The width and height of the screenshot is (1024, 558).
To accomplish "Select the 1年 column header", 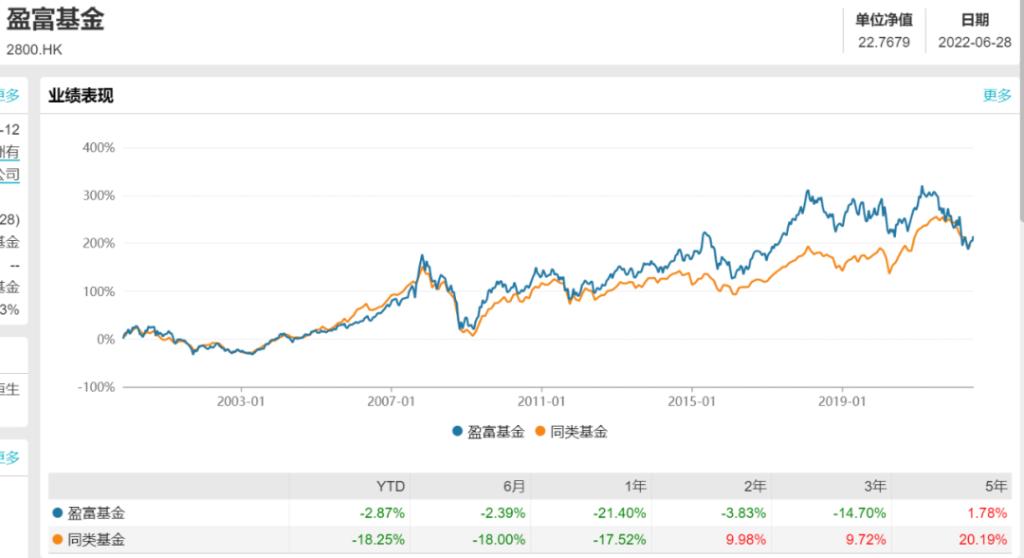I will pos(634,486).
